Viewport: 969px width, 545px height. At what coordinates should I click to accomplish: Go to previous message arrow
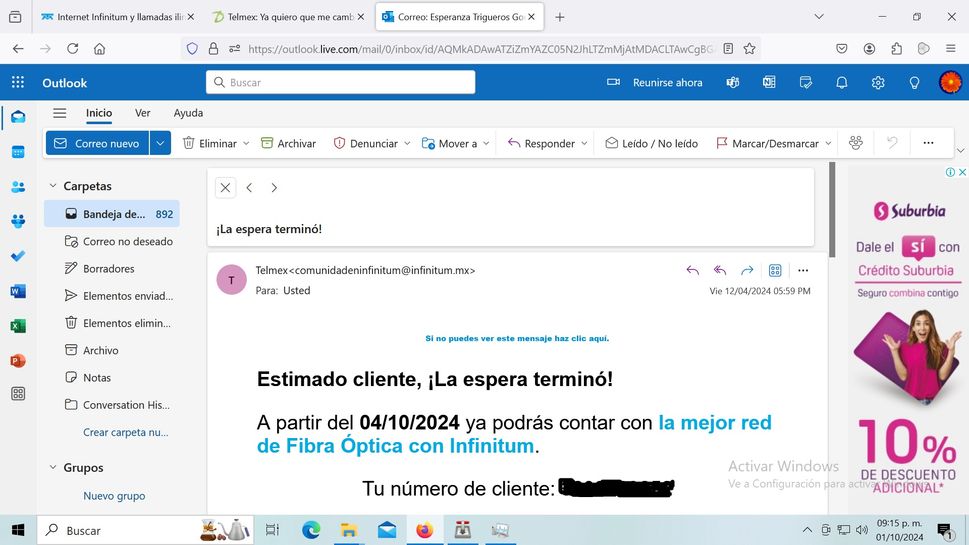(249, 187)
